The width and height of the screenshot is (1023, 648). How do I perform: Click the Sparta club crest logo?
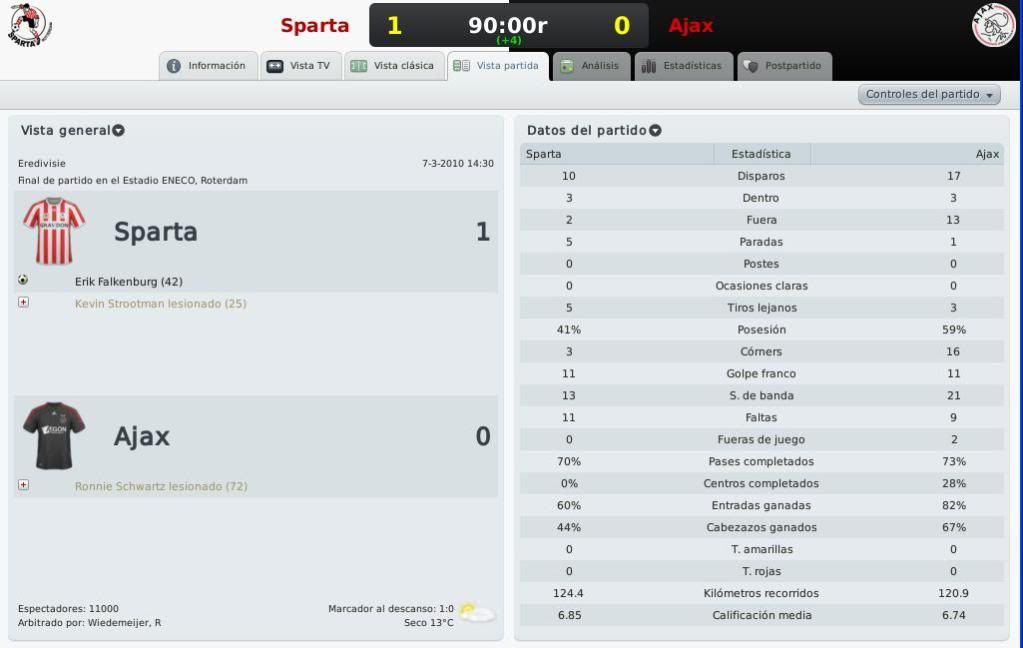(x=29, y=25)
